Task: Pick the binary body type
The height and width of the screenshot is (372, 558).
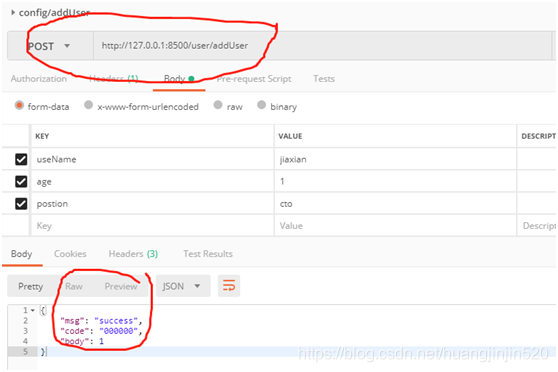Action: [x=262, y=105]
